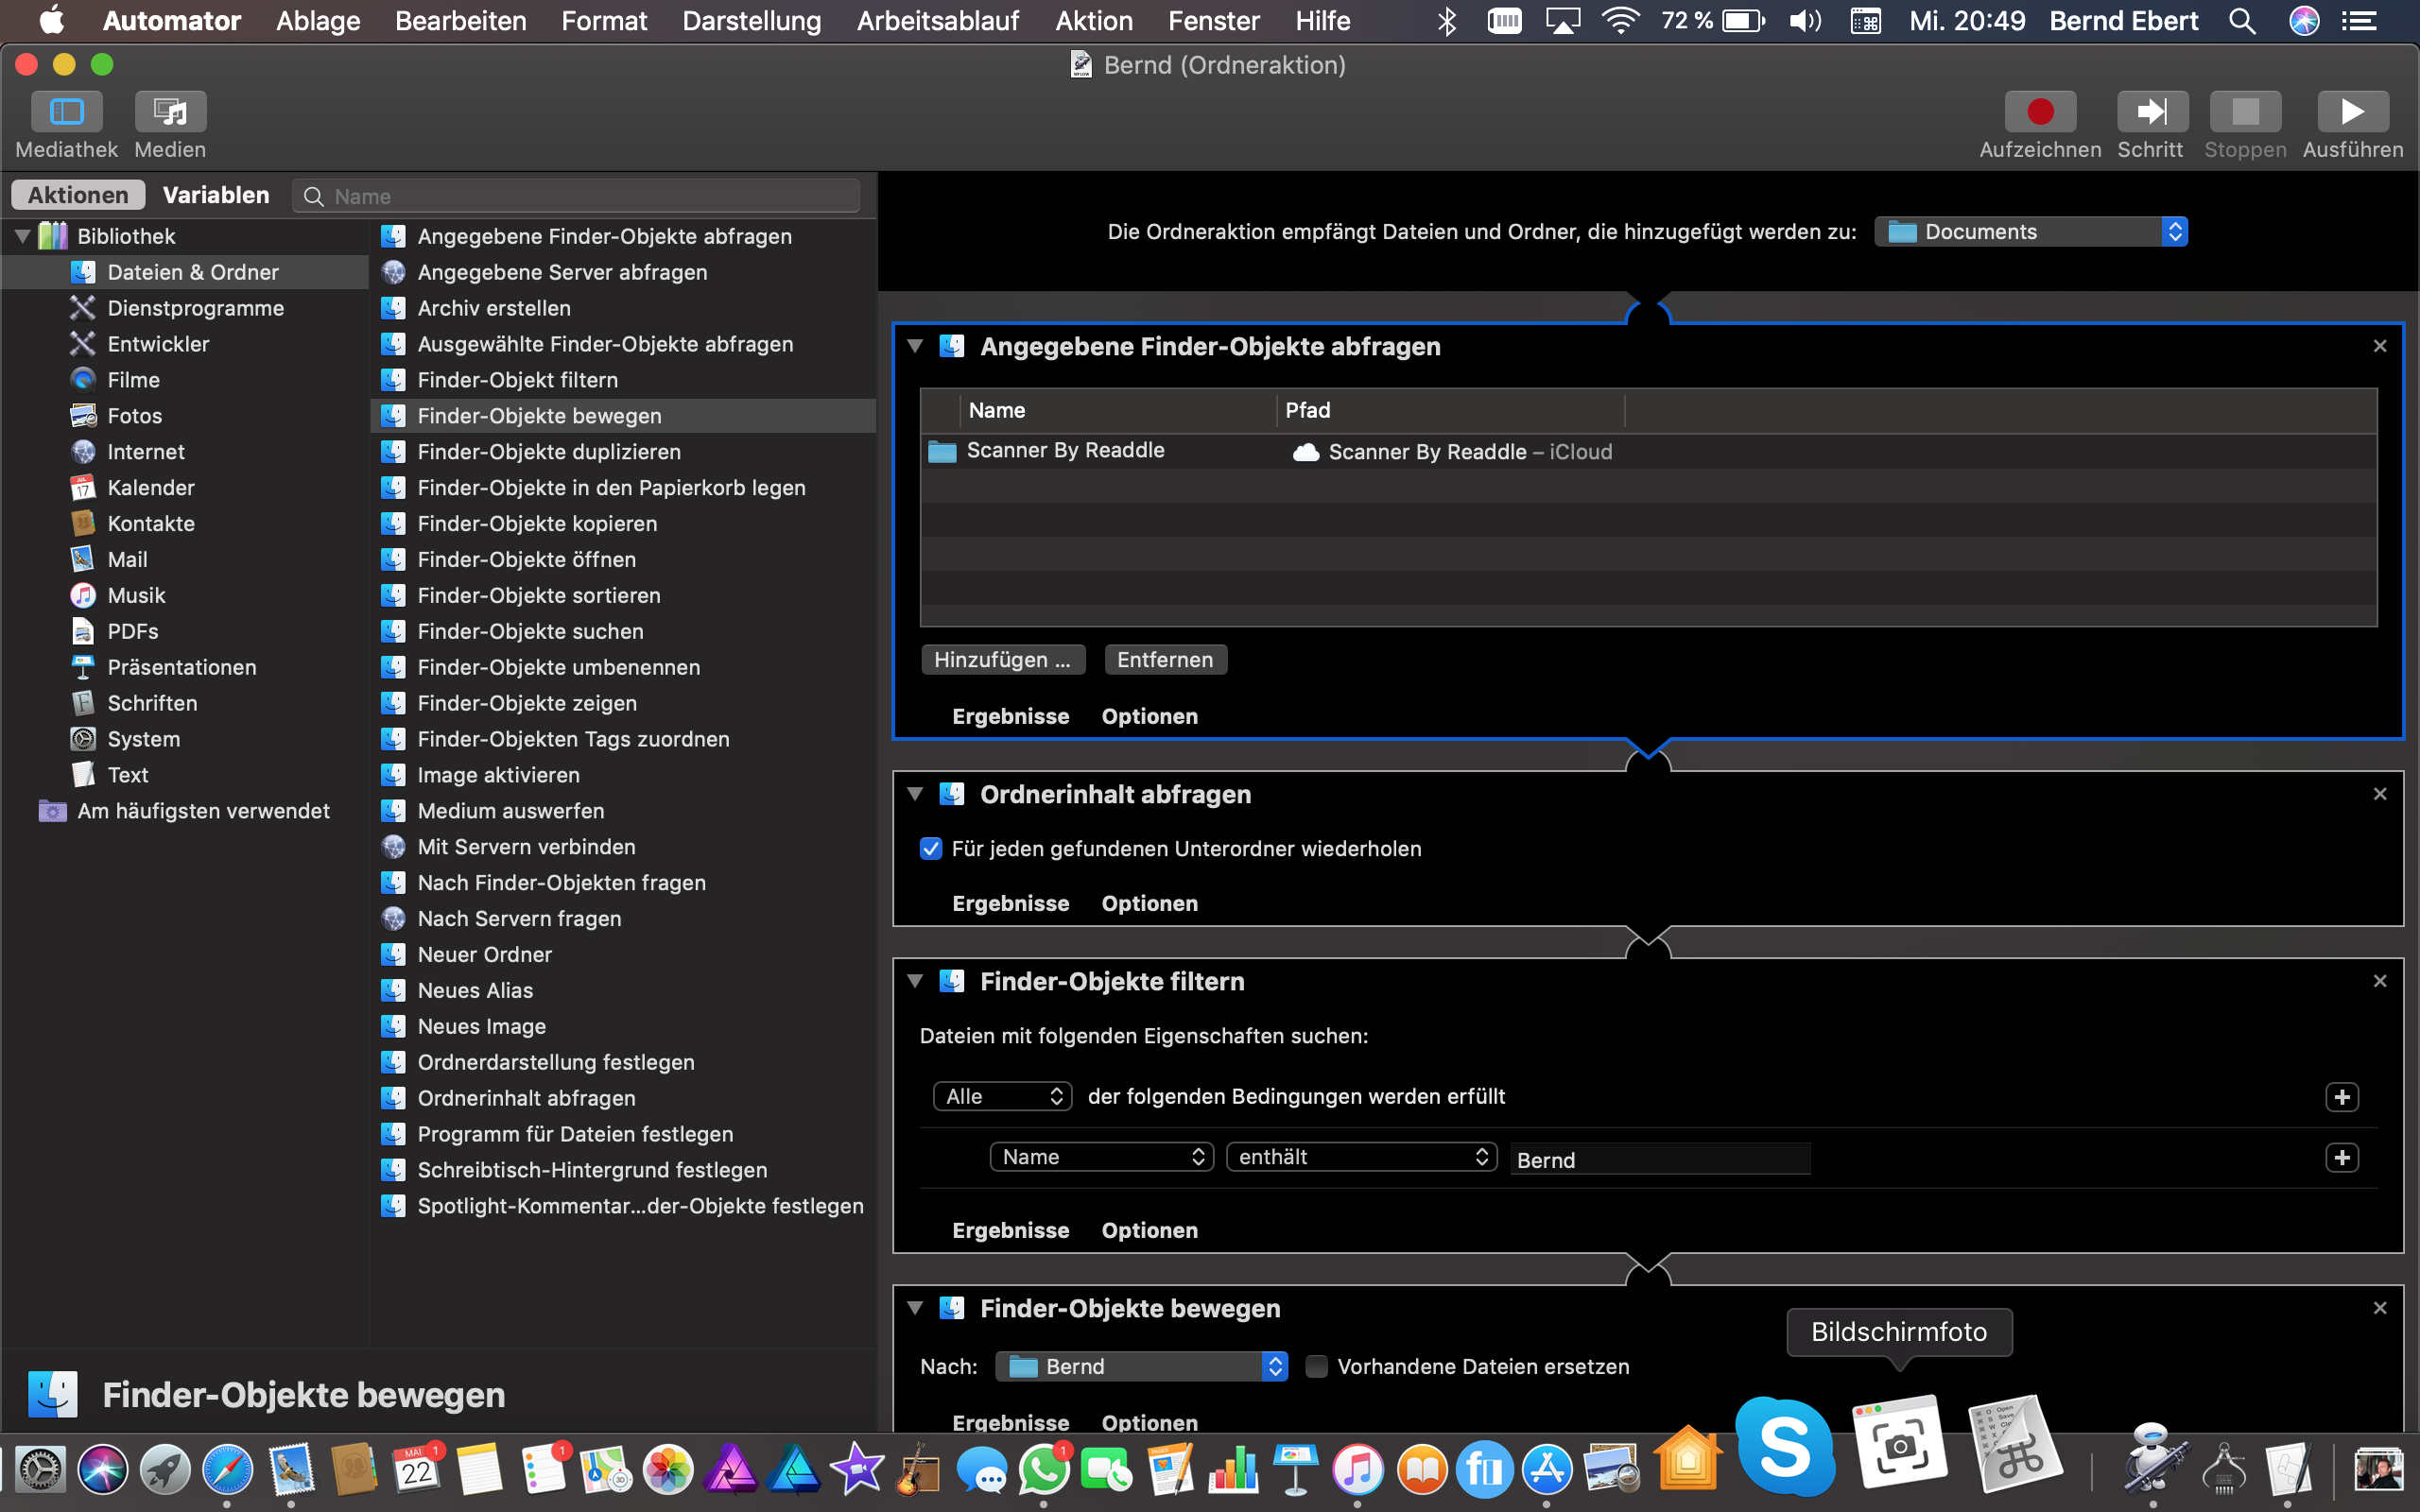Collapse the Finder-Objekte filtern action
Image resolution: width=2420 pixels, height=1512 pixels.
(914, 981)
